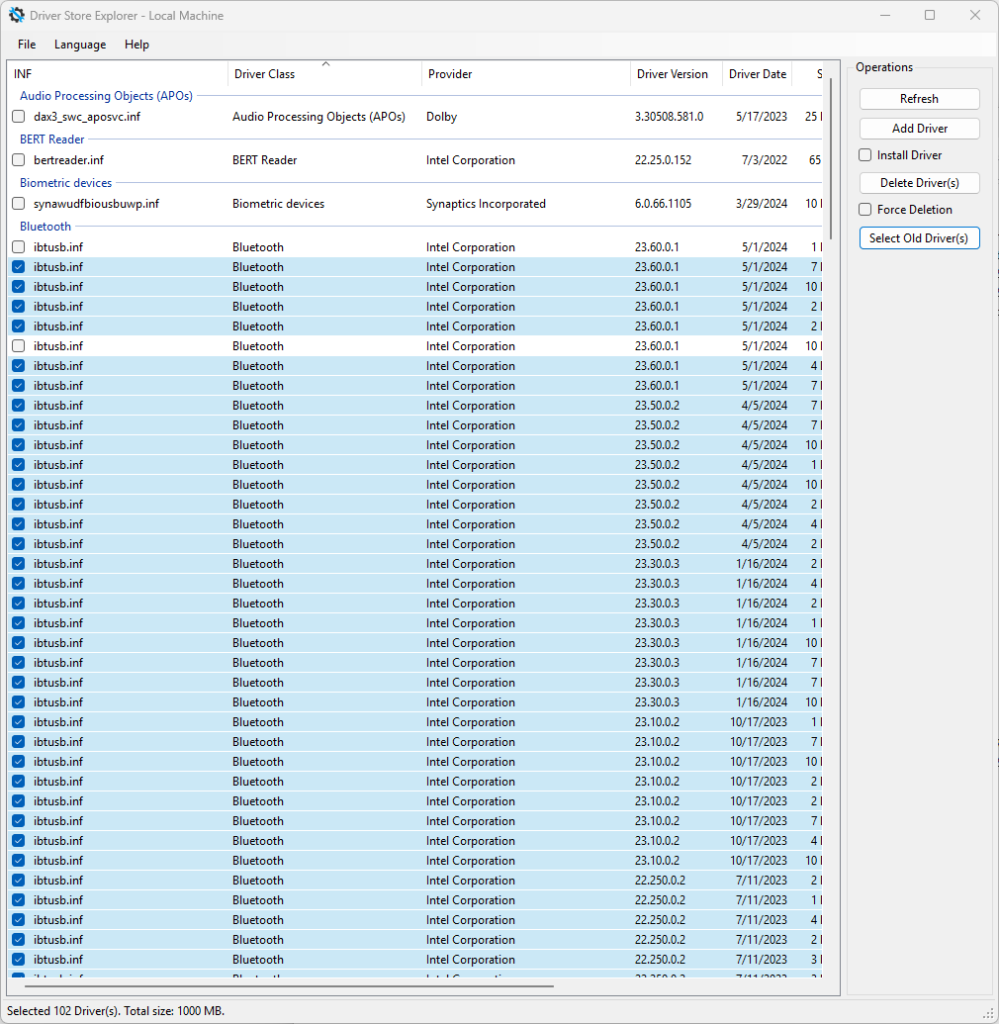Sort list by Driver Version column header
Image resolution: width=999 pixels, height=1024 pixels.
pyautogui.click(x=671, y=74)
